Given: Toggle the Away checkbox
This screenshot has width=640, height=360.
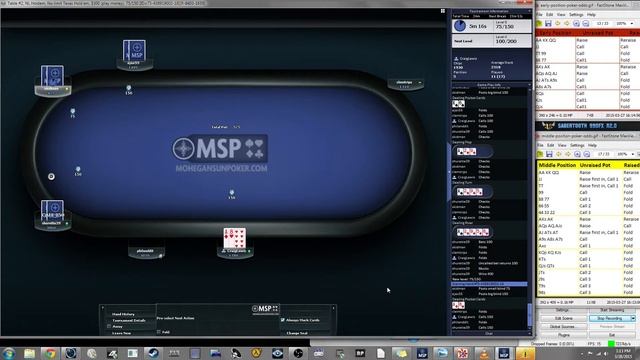Looking at the screenshot, I should (109, 326).
